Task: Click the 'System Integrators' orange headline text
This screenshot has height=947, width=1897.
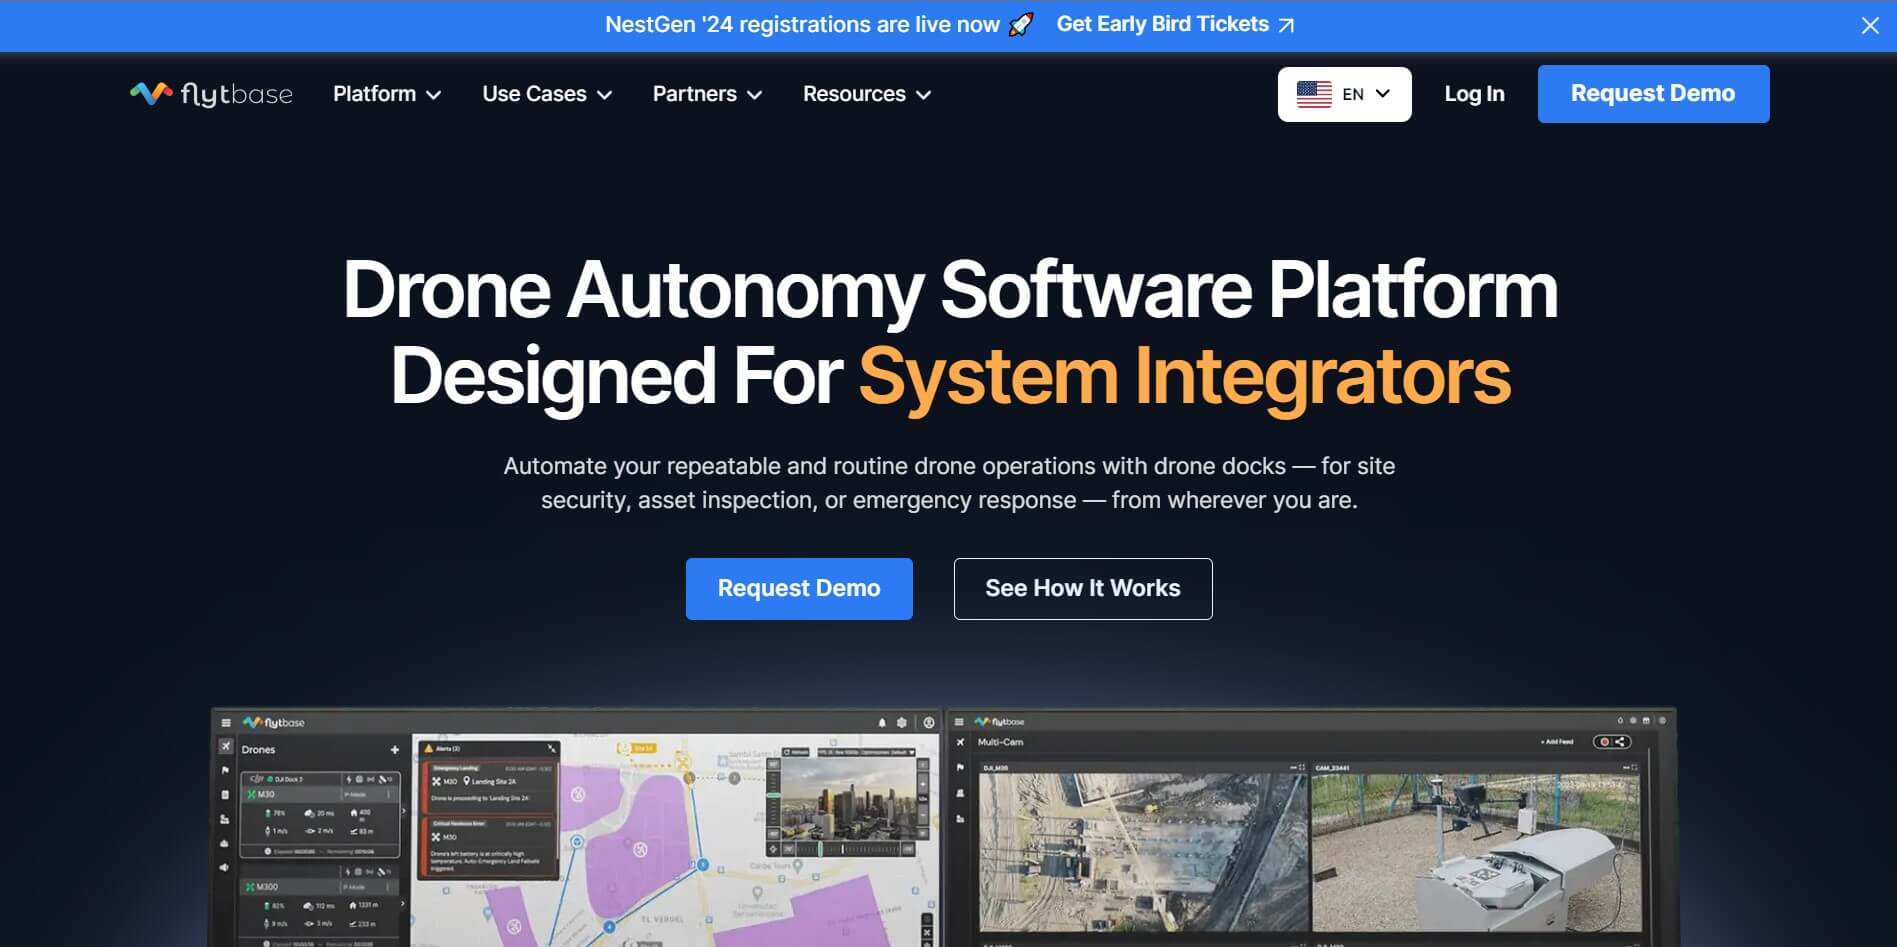Action: (1184, 376)
